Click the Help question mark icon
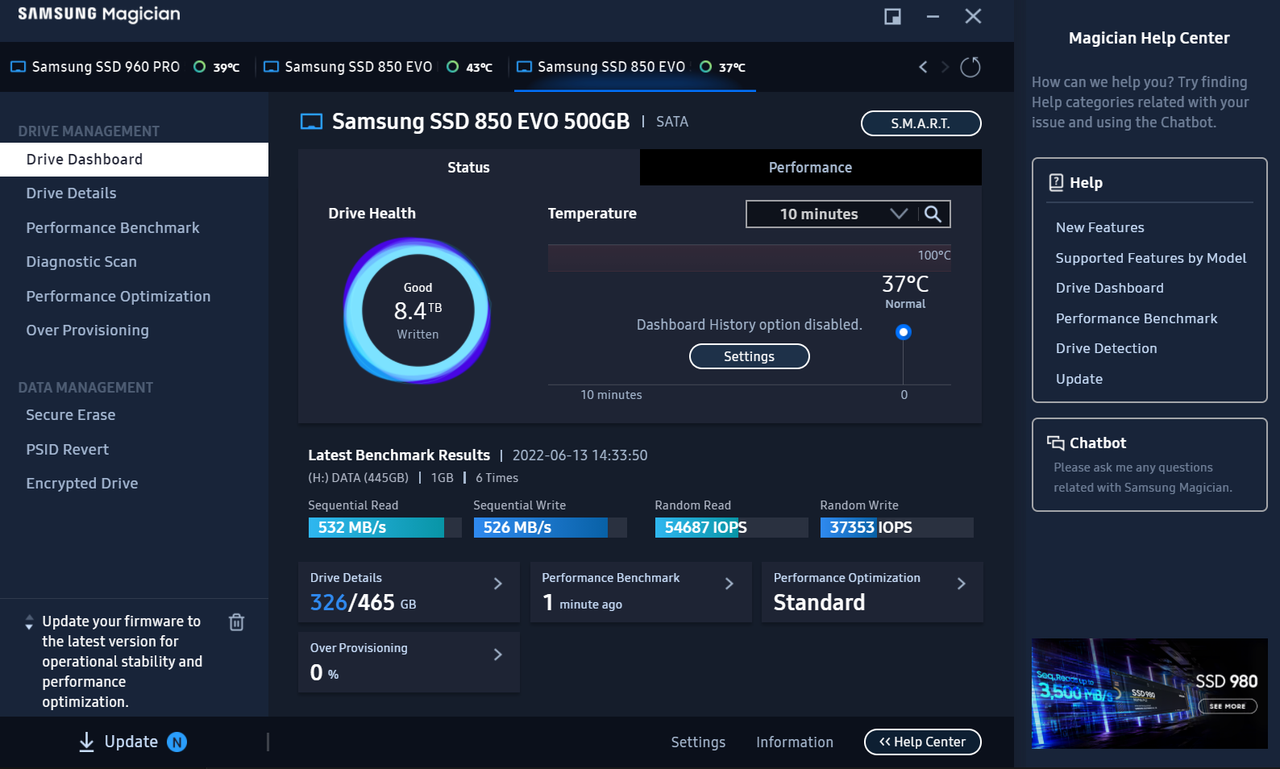Viewport: 1280px width, 769px height. 1055,183
